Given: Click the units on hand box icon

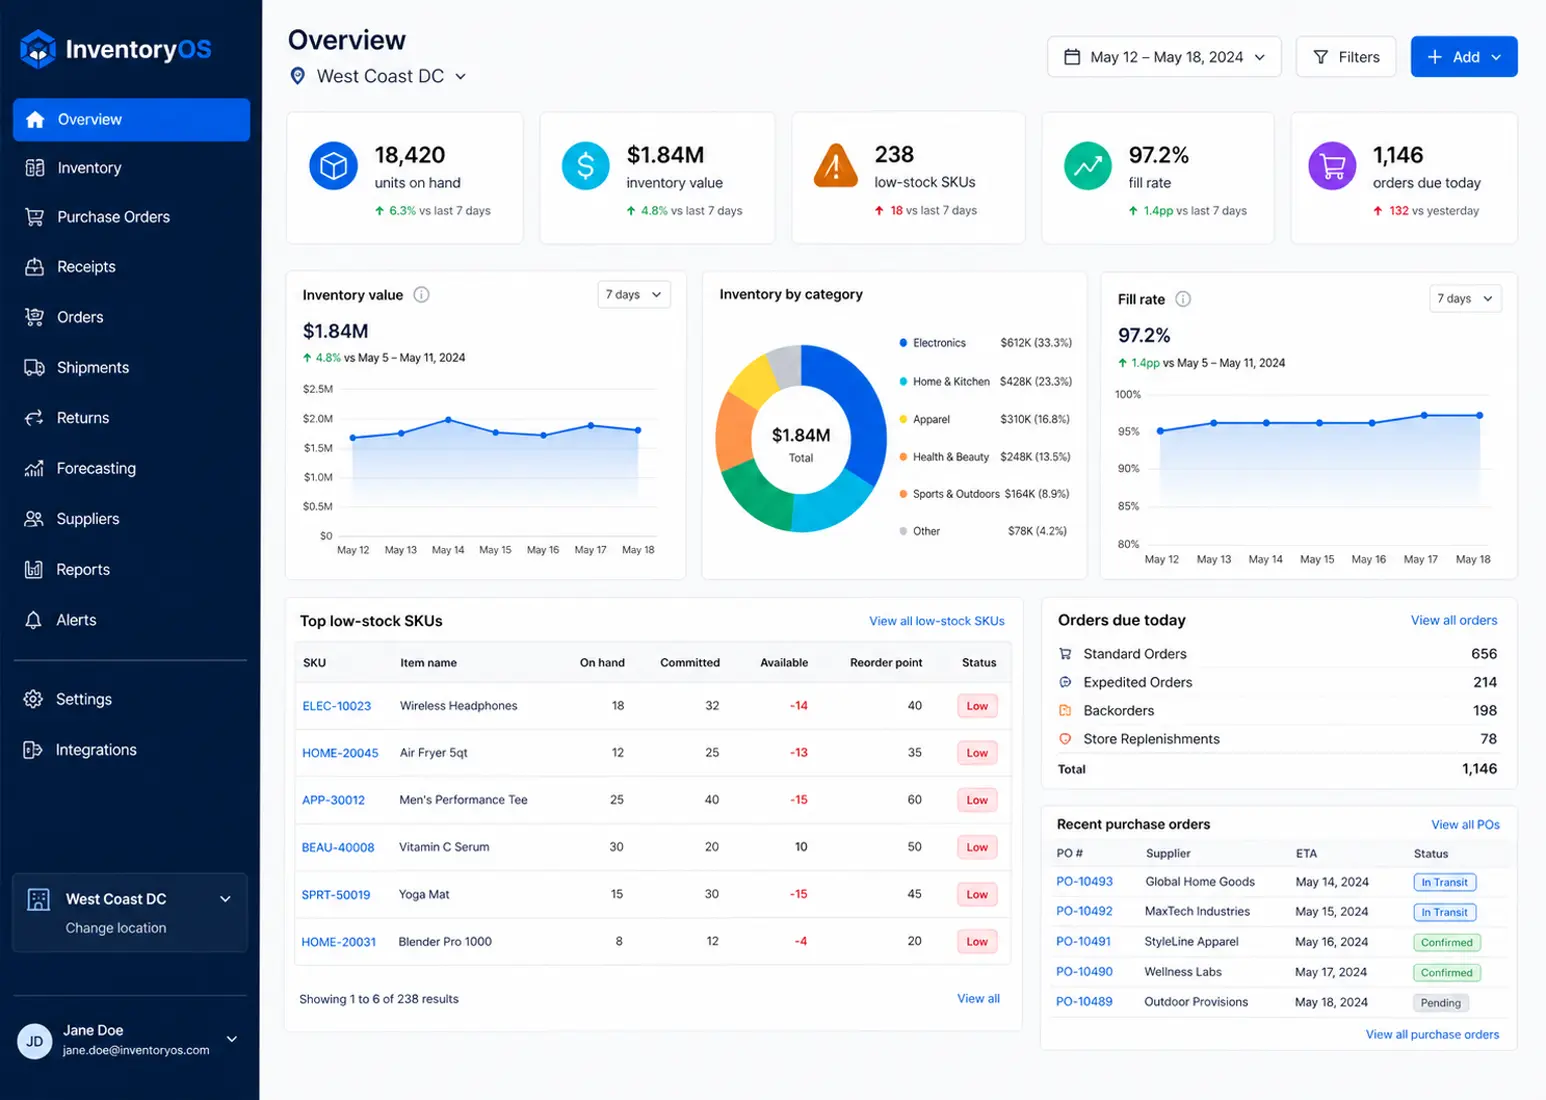Looking at the screenshot, I should (x=333, y=166).
